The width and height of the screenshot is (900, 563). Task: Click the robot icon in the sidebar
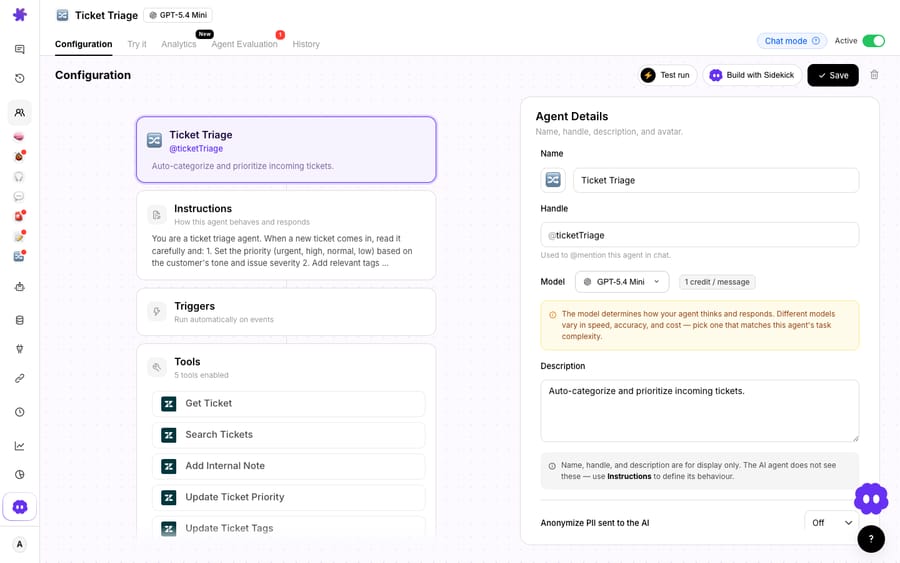(x=20, y=286)
